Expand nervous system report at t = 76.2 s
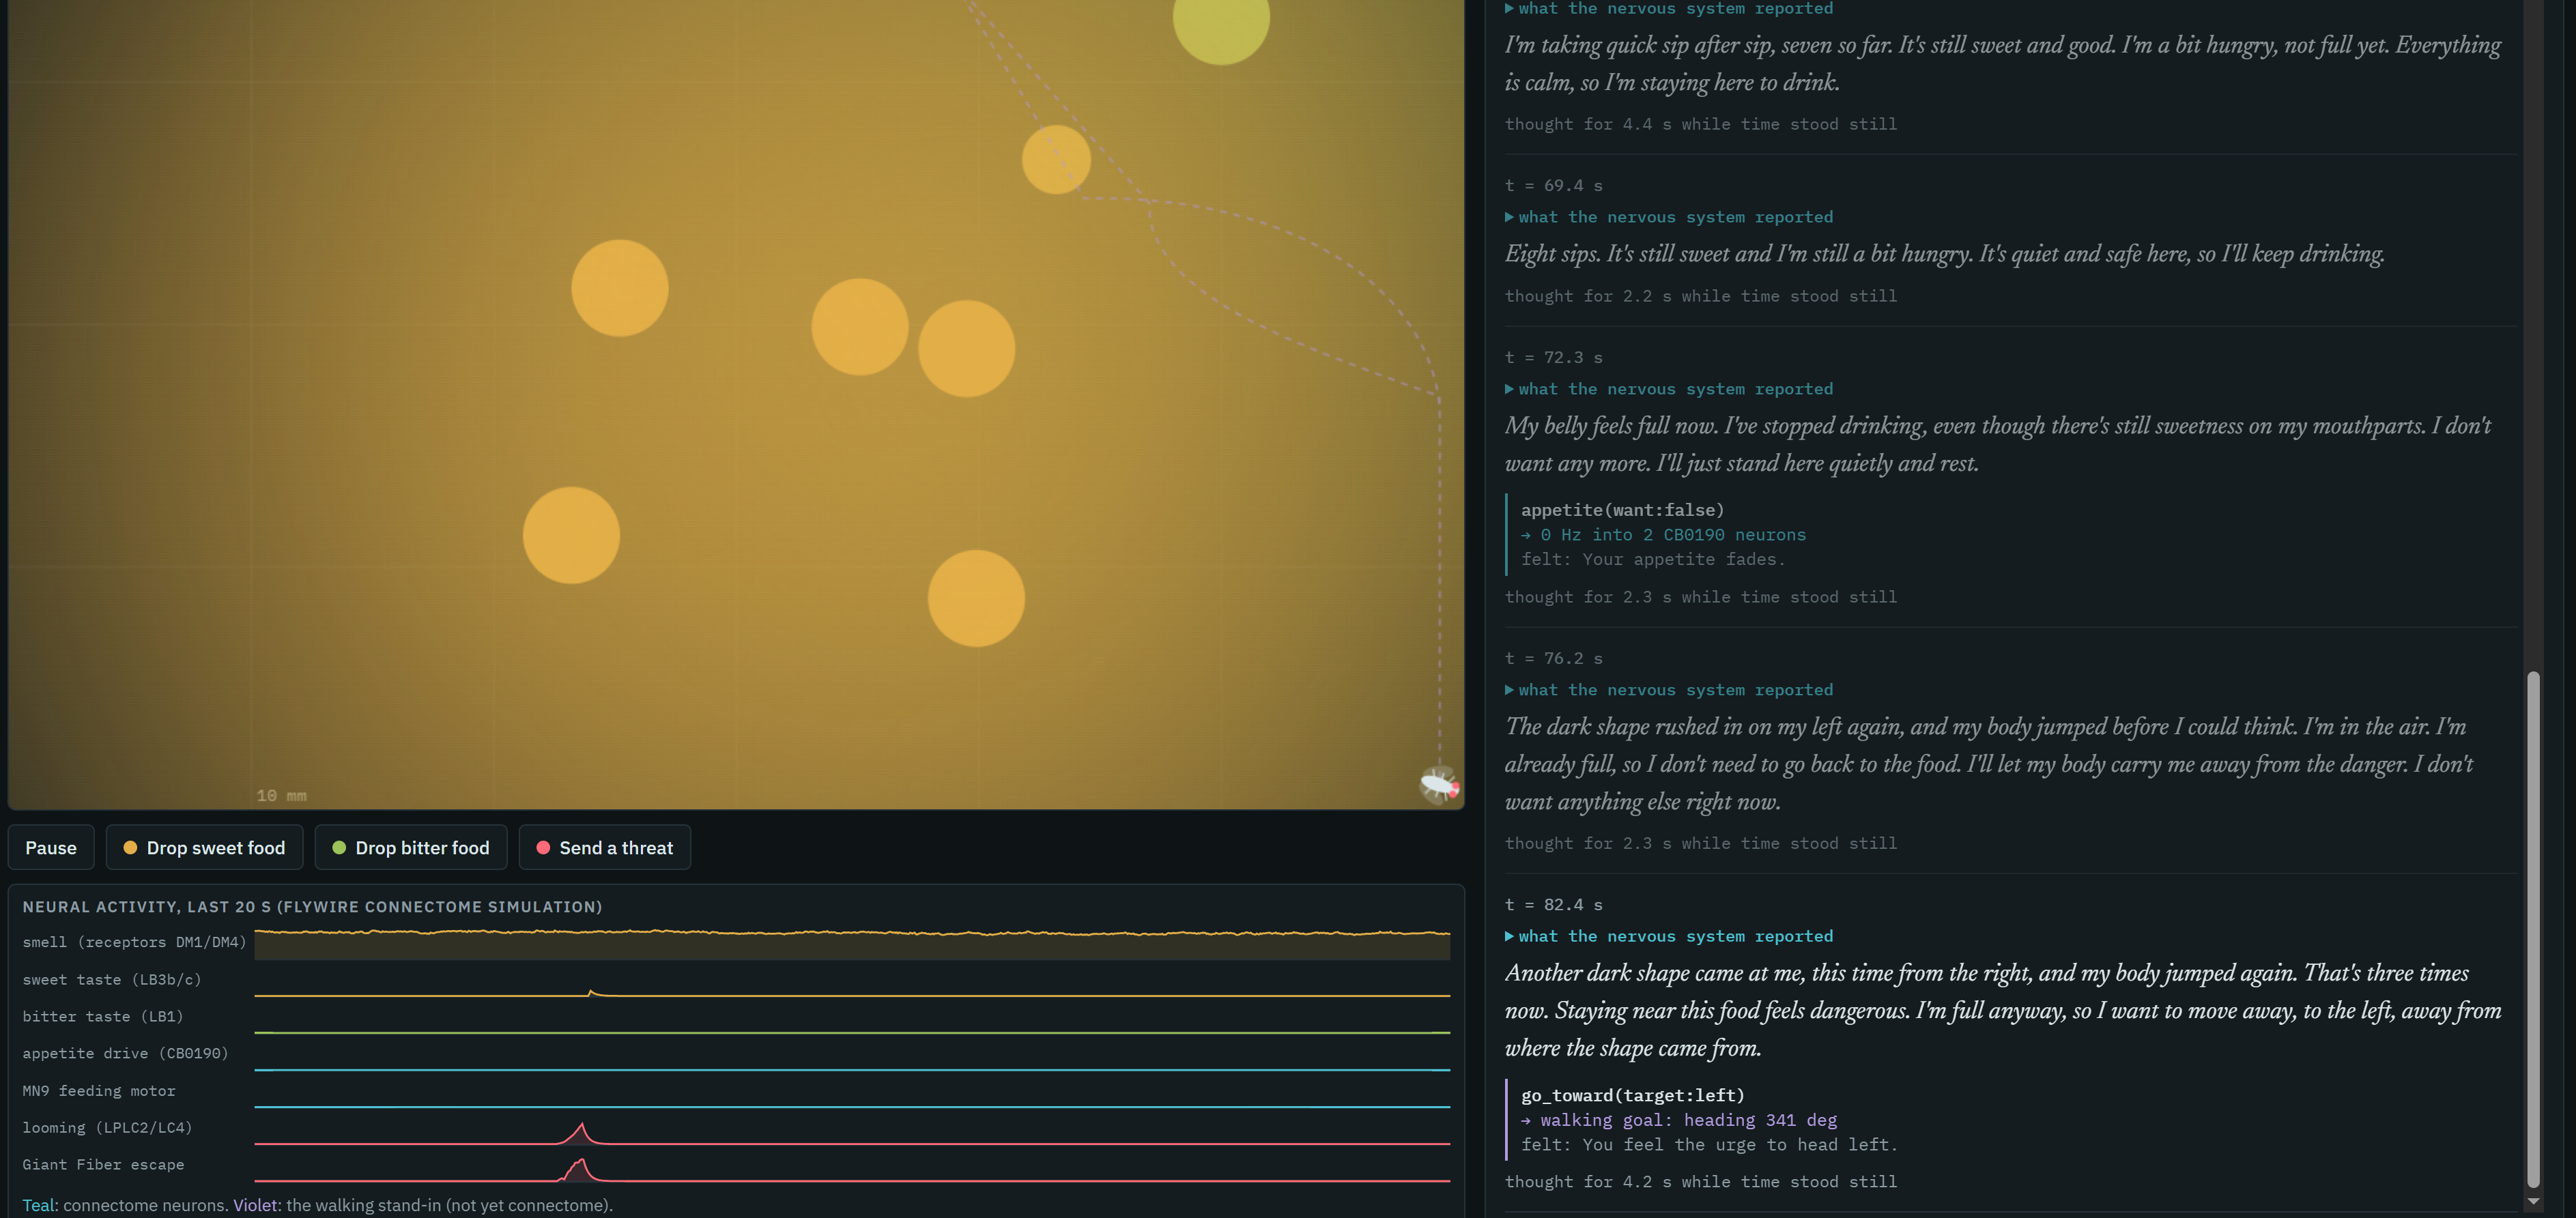Screen dimensions: 2576x1218 1669,690
